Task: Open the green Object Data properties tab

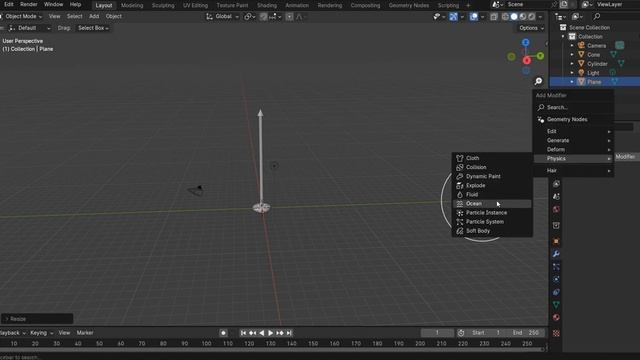Action: tap(556, 305)
